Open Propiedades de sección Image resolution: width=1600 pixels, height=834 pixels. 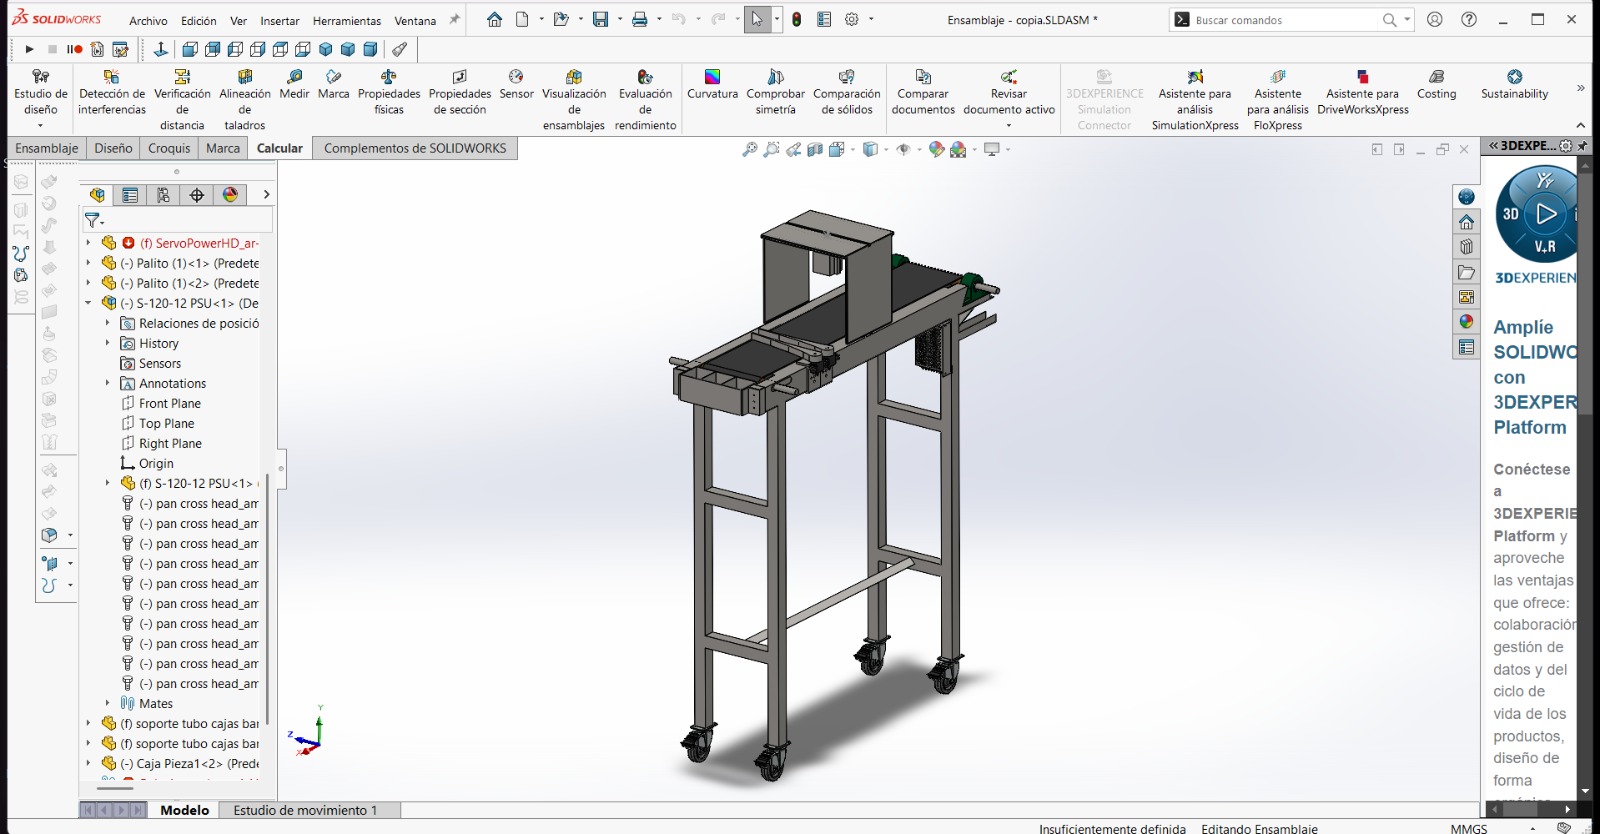[x=460, y=92]
